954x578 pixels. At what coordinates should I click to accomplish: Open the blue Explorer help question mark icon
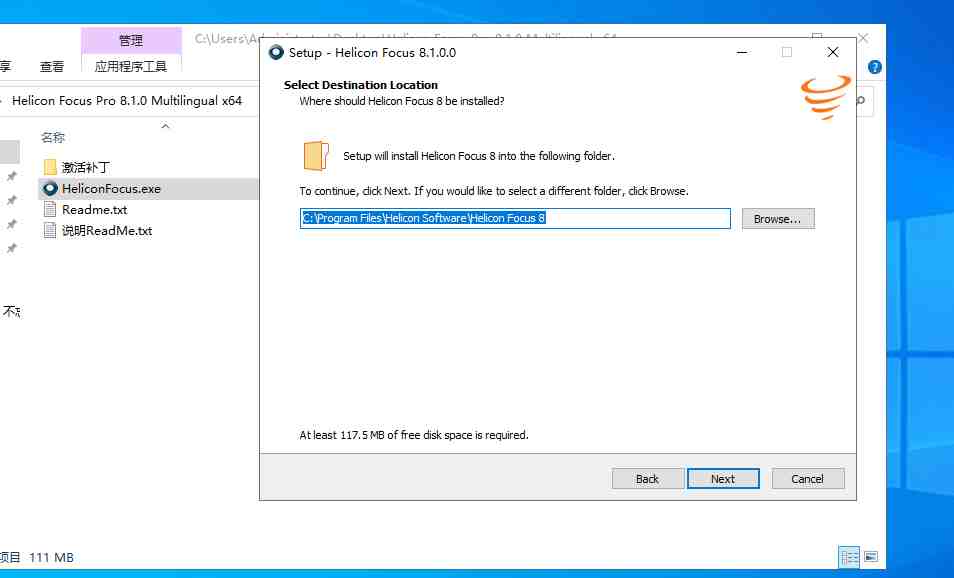875,67
